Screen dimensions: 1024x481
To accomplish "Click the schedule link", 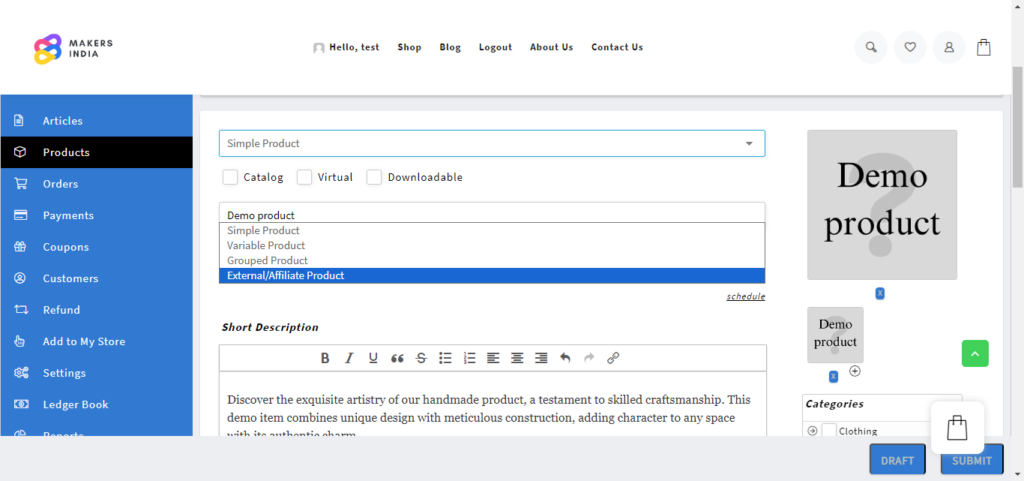I will pos(745,297).
